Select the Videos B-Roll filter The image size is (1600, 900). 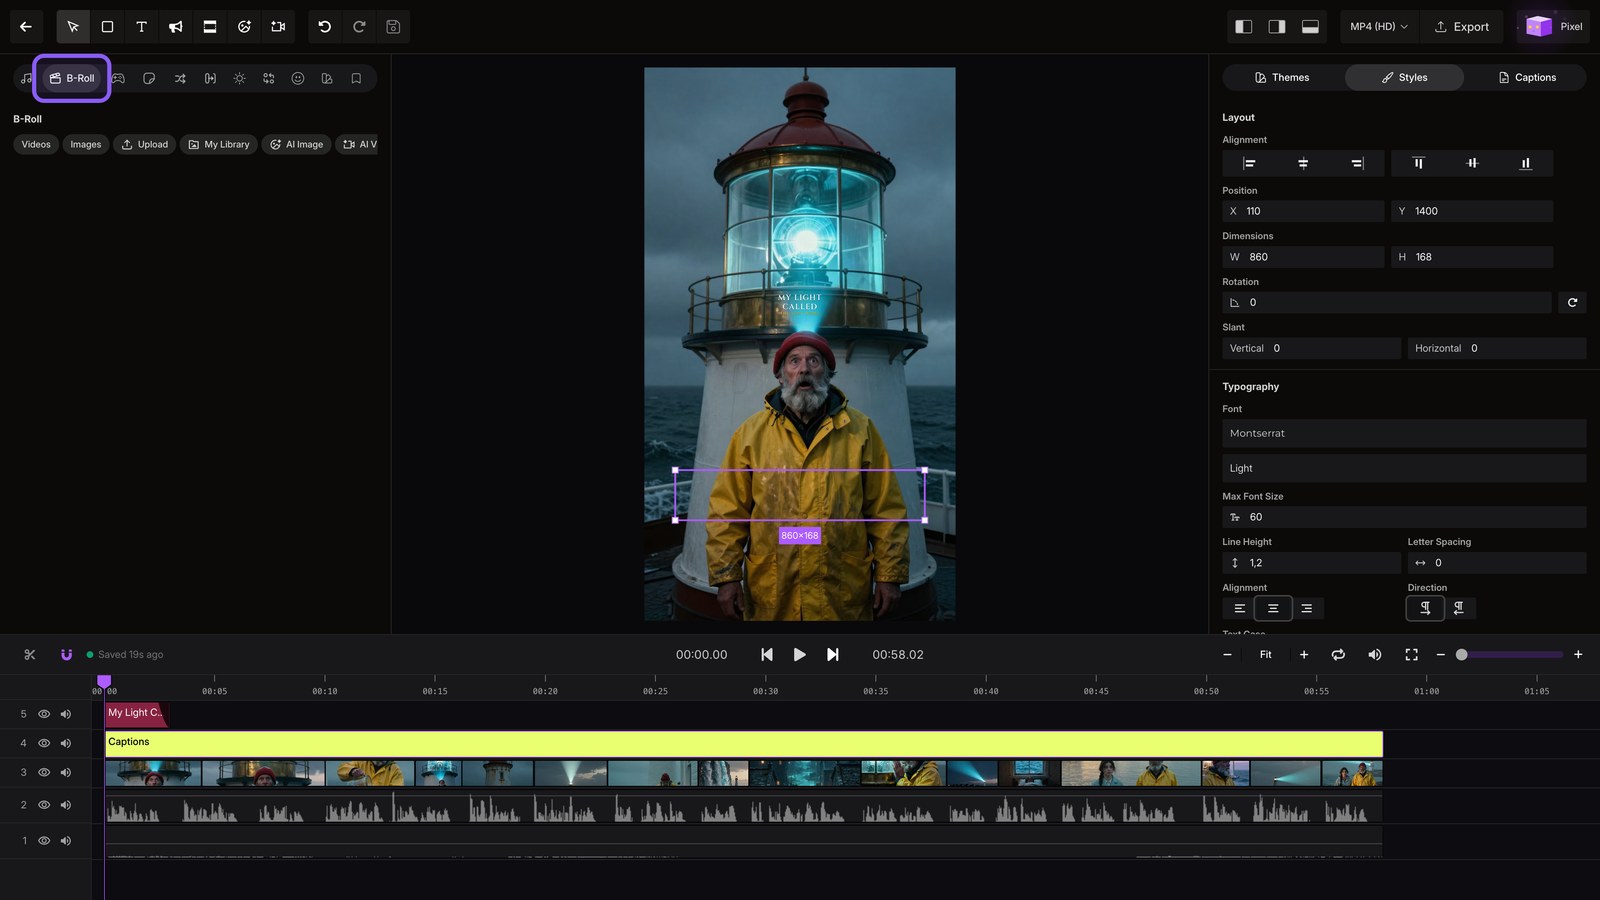(36, 144)
